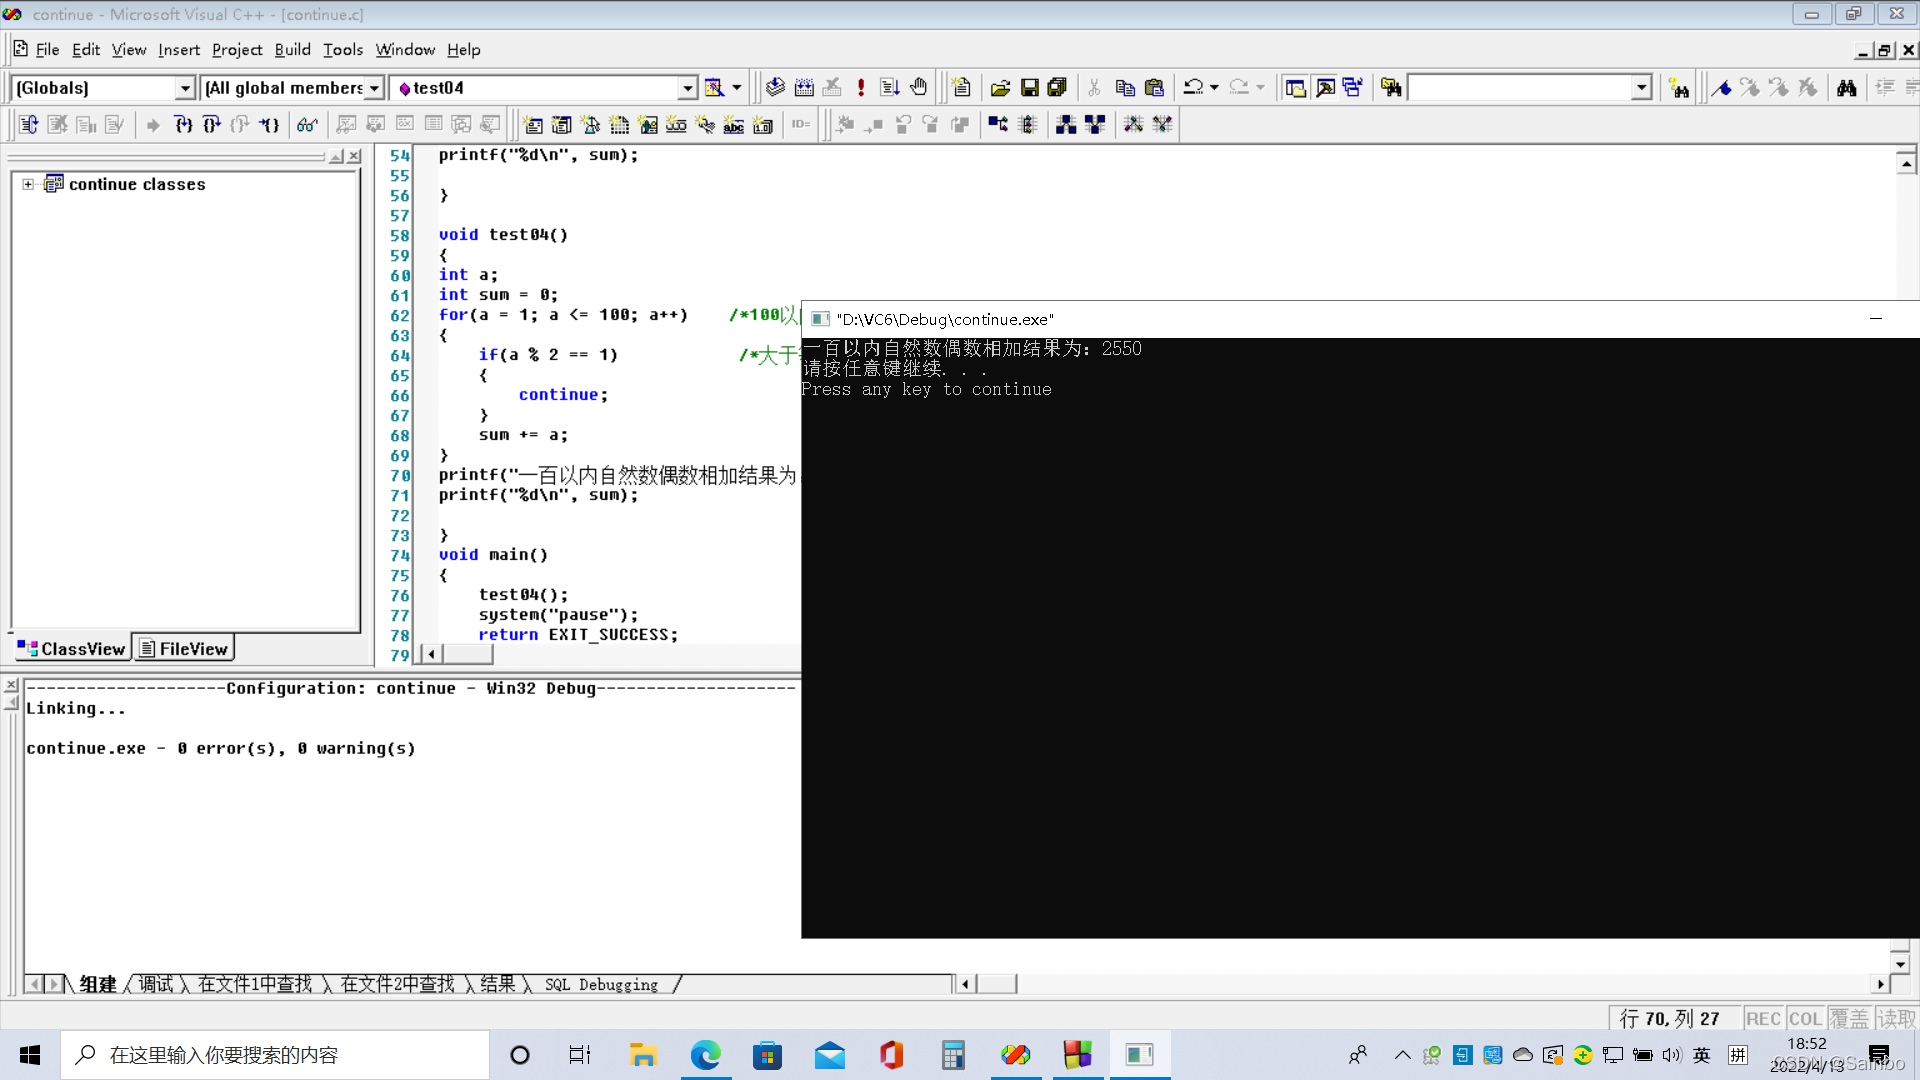
Task: Open Microsoft Edge from the taskbar
Action: [x=705, y=1055]
